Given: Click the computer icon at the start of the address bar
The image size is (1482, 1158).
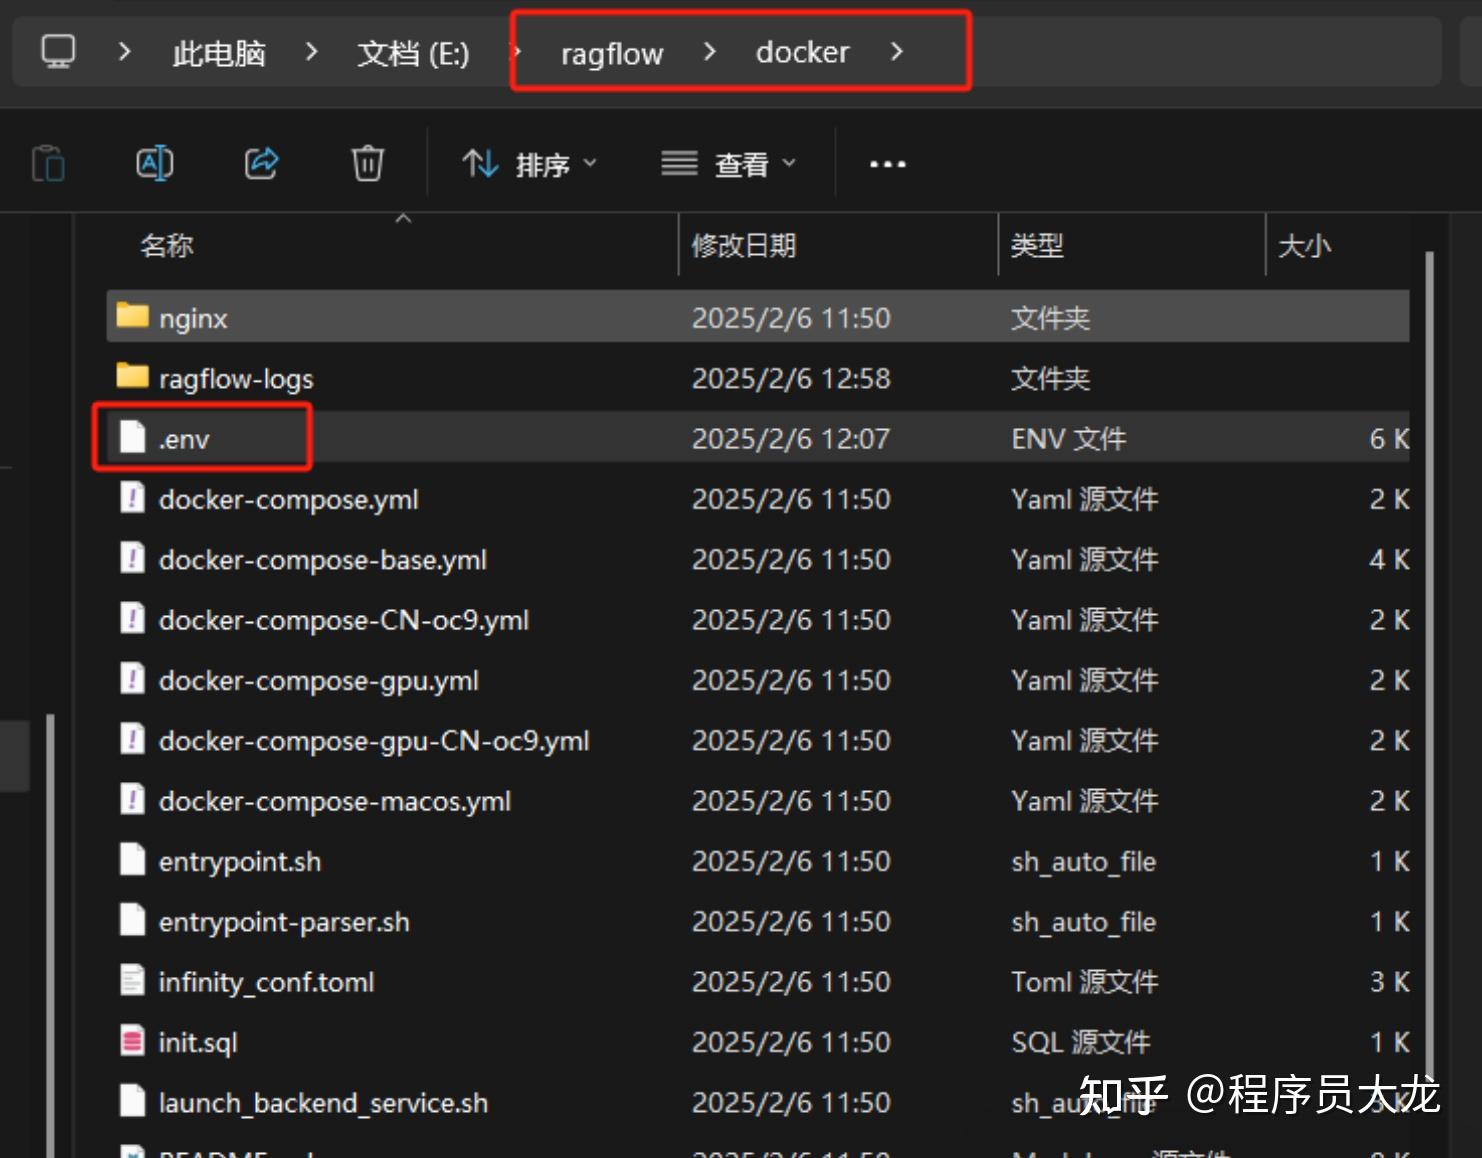Looking at the screenshot, I should tap(57, 52).
